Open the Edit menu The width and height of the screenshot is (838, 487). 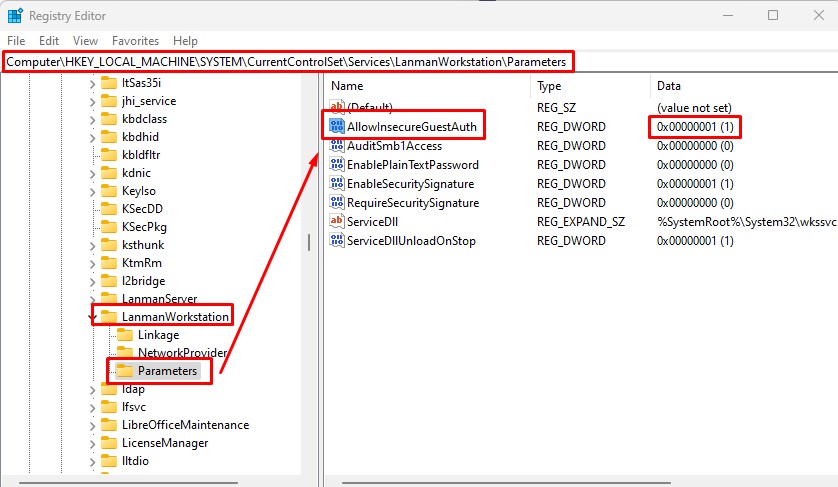(x=49, y=41)
